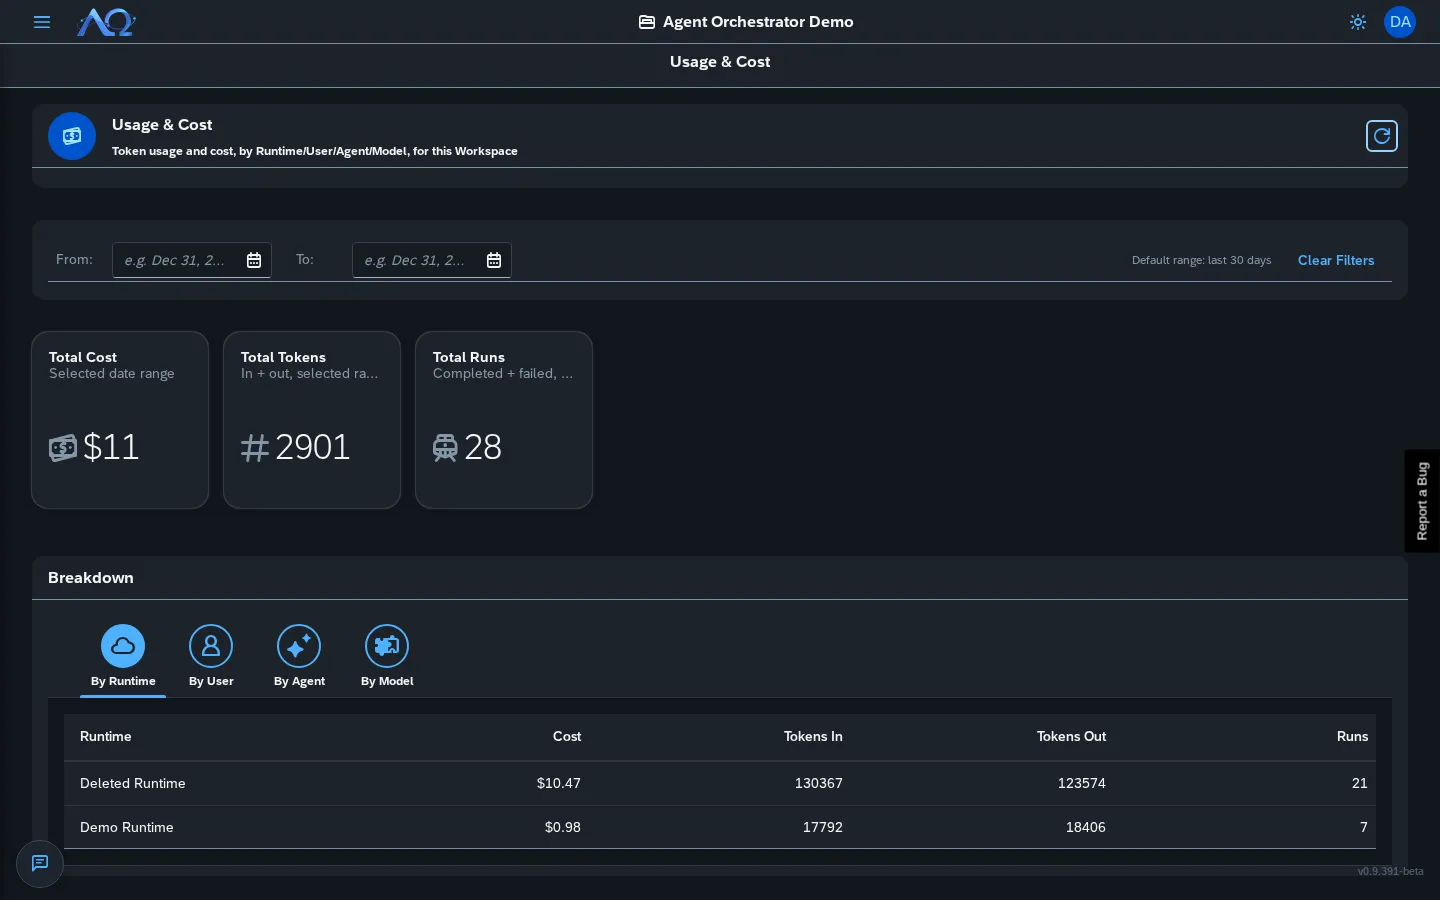
Task: Select the Deleted Runtime table row
Action: click(720, 784)
